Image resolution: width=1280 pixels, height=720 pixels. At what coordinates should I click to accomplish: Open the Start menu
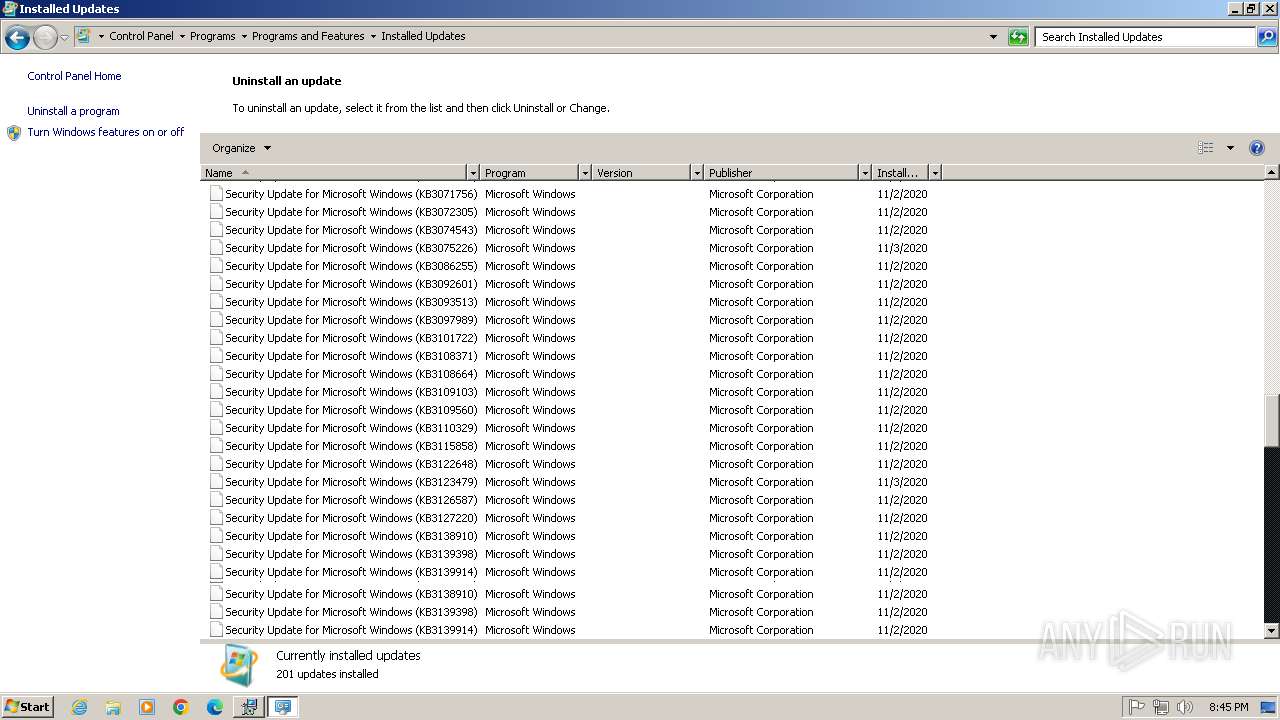pos(27,706)
